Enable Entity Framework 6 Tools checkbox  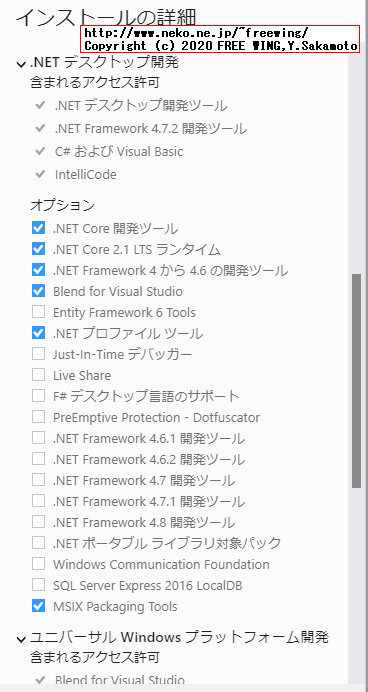click(x=38, y=312)
